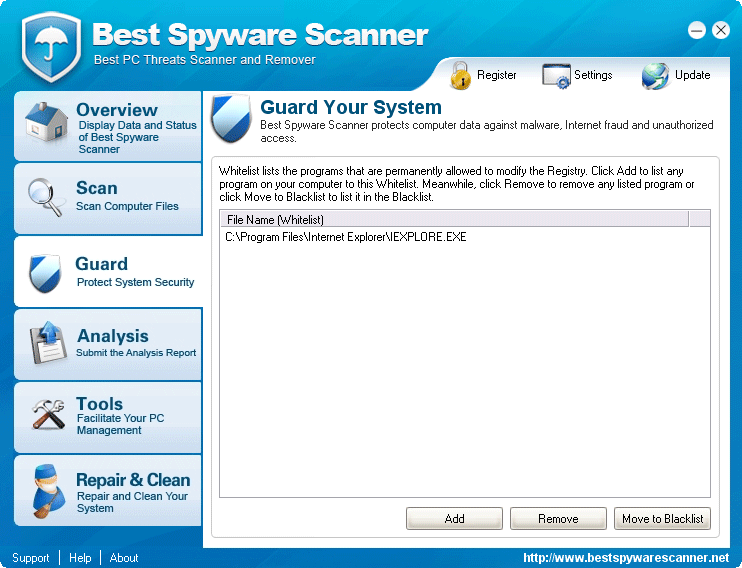Click the Overview house icon
The image size is (742, 568).
(x=46, y=123)
